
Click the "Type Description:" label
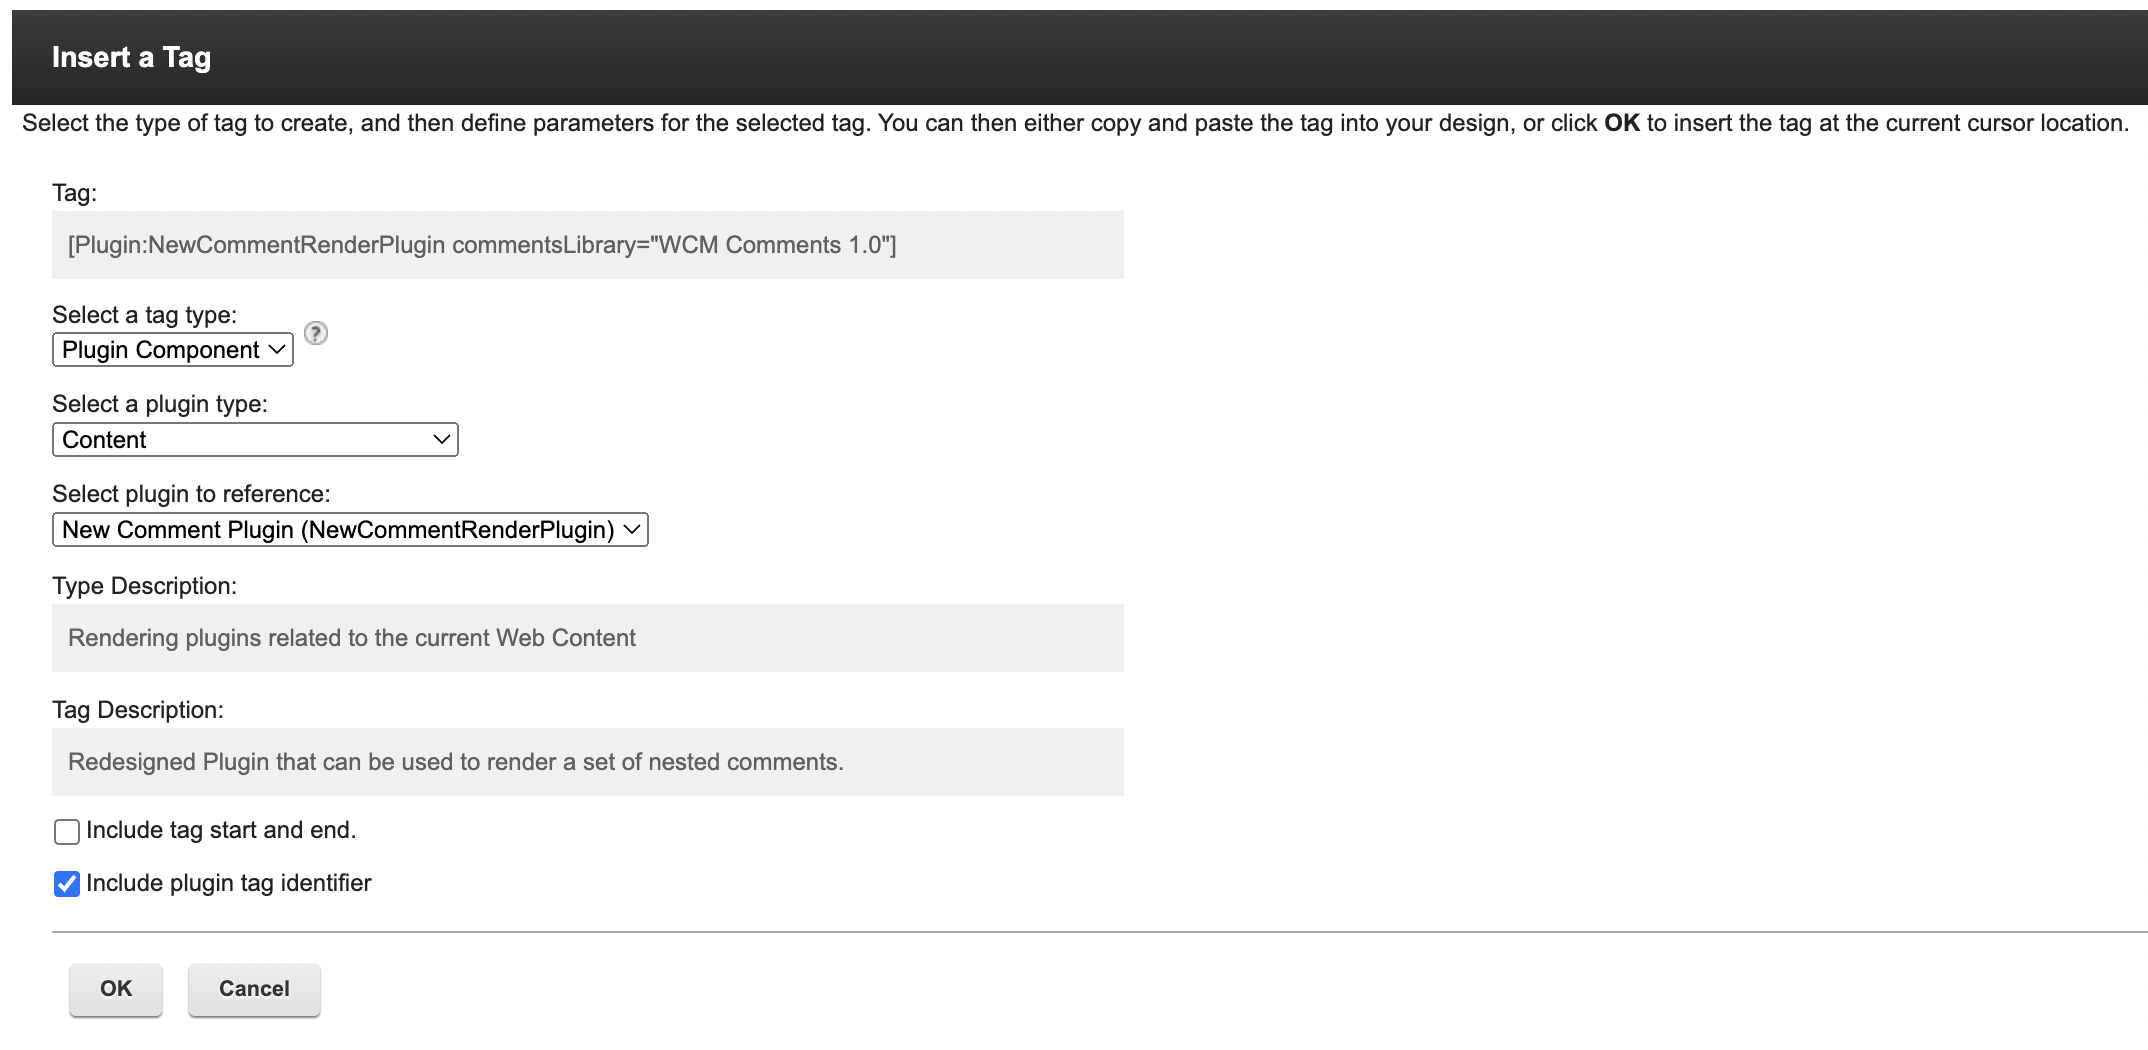pyautogui.click(x=144, y=586)
